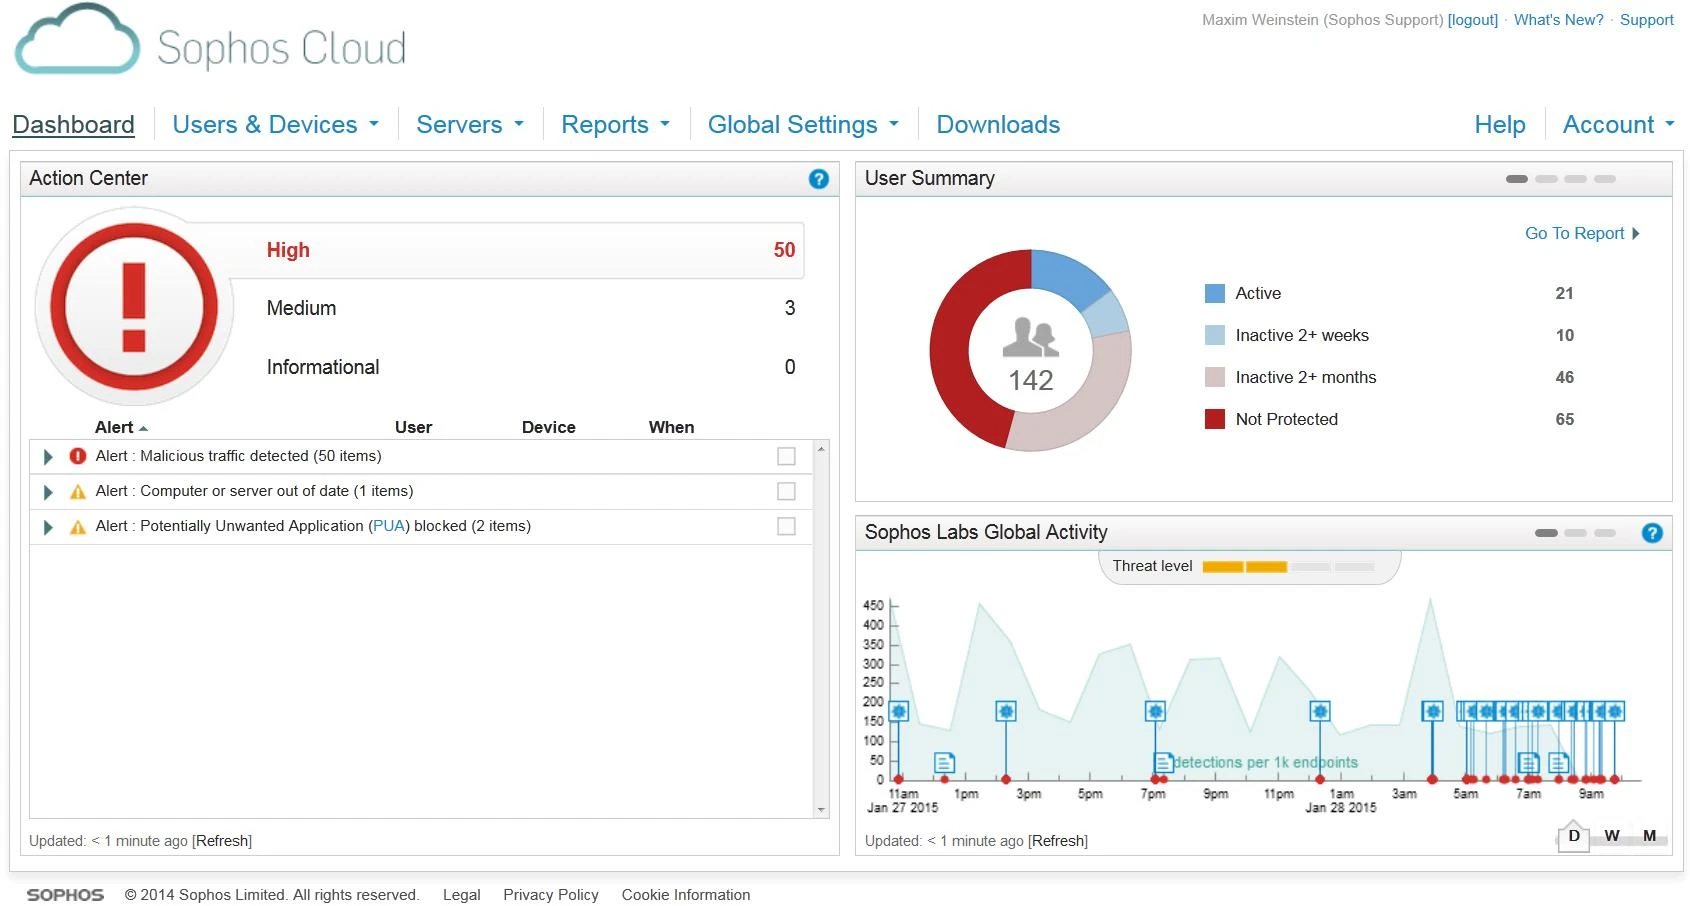The height and width of the screenshot is (906, 1690).
Task: Click first page dot in Sophos Labs header
Action: click(x=1546, y=533)
